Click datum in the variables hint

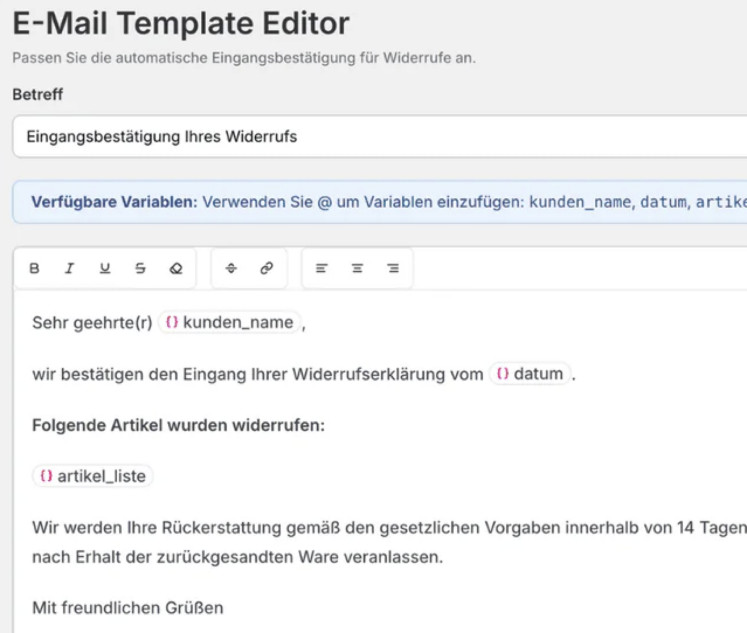(x=664, y=202)
